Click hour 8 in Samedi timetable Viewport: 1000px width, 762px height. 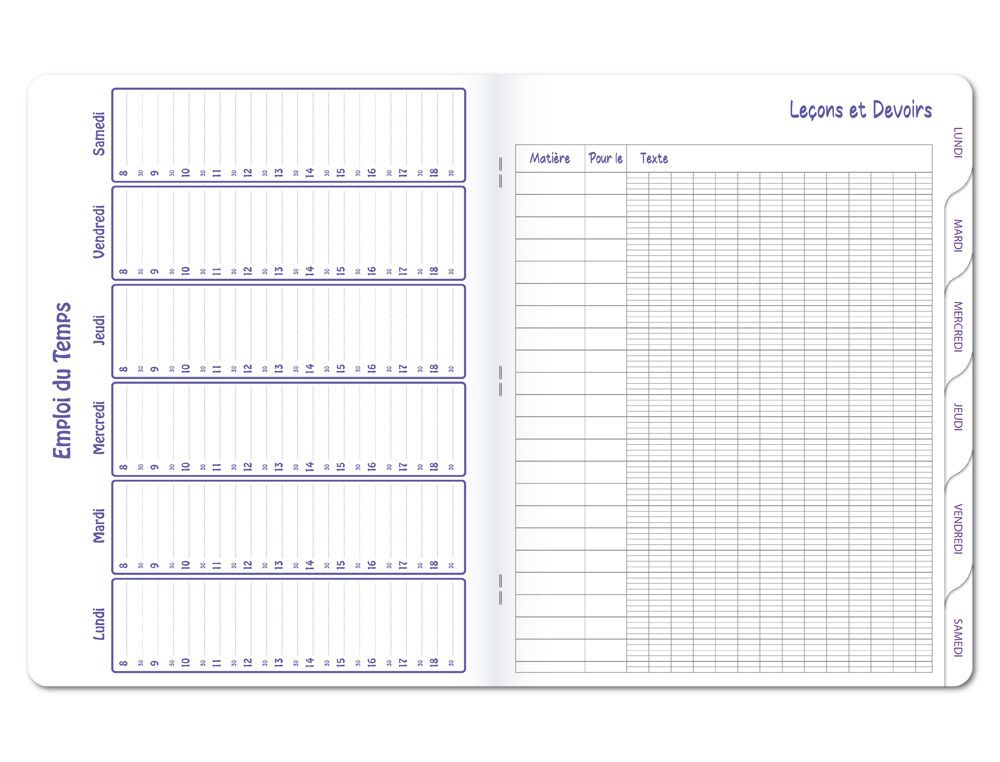click(124, 173)
